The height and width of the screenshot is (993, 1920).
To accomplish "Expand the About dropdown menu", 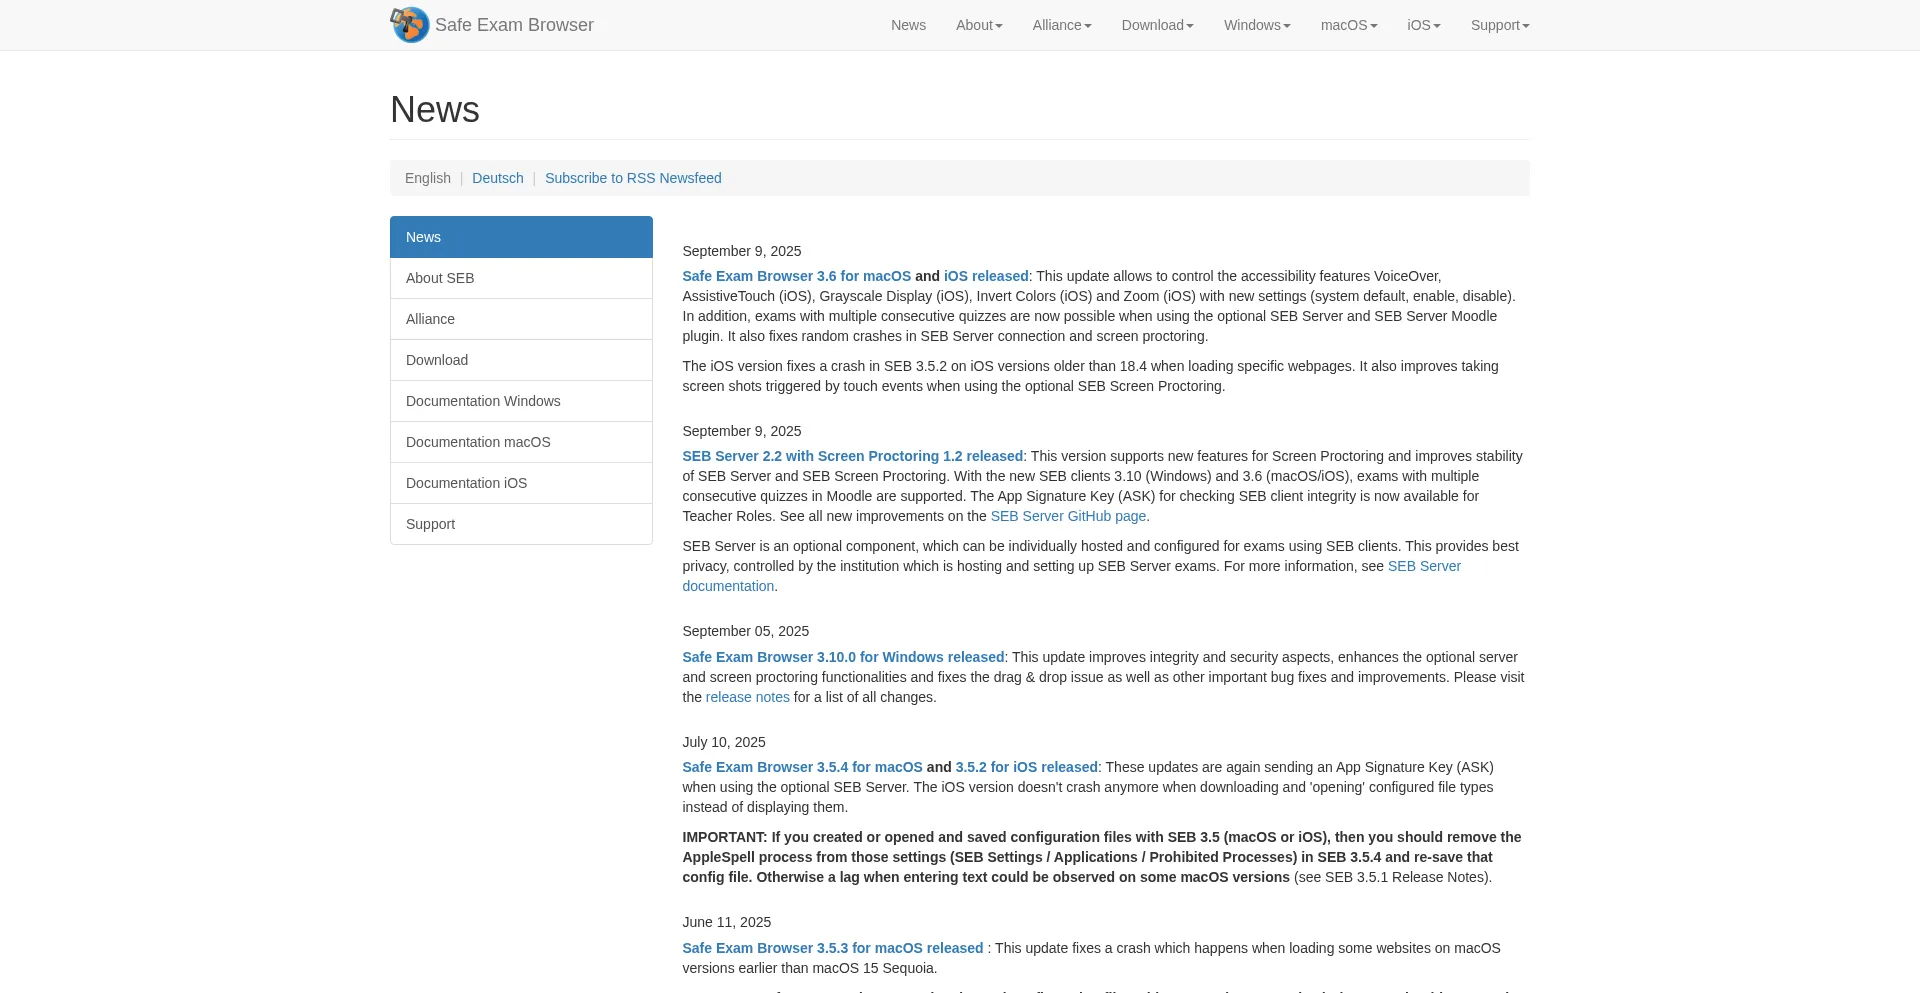I will pos(978,25).
